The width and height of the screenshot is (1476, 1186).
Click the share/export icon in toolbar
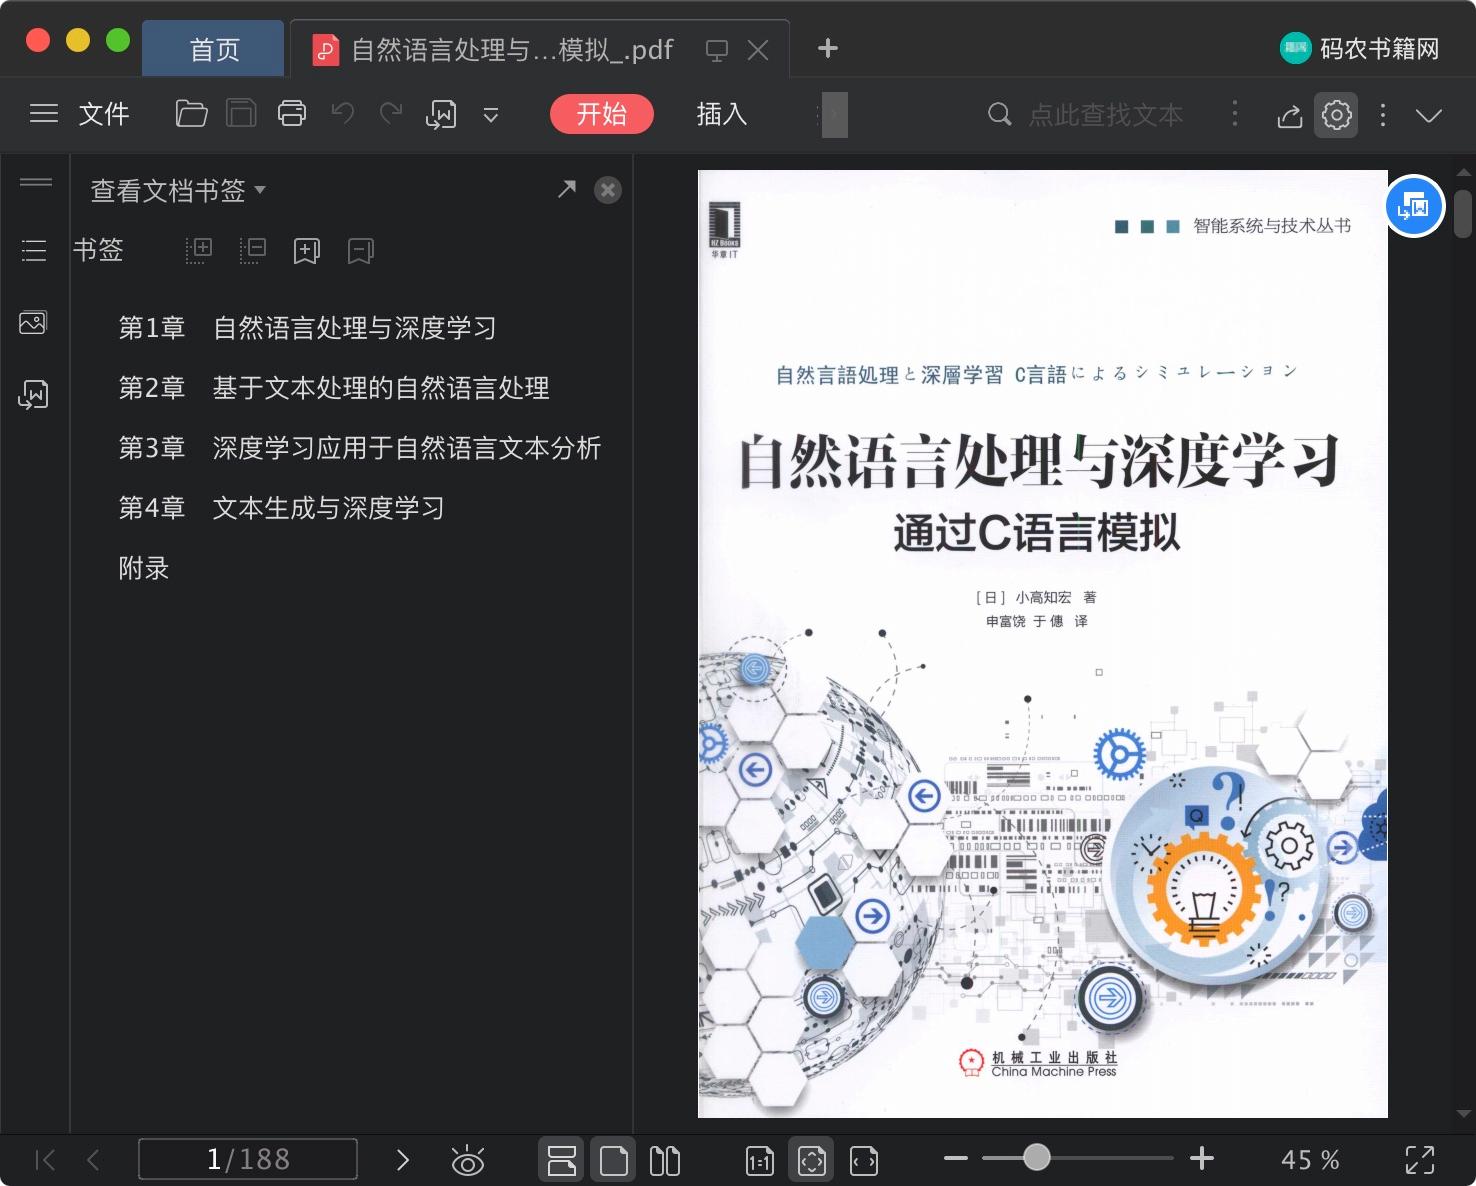tap(1290, 116)
